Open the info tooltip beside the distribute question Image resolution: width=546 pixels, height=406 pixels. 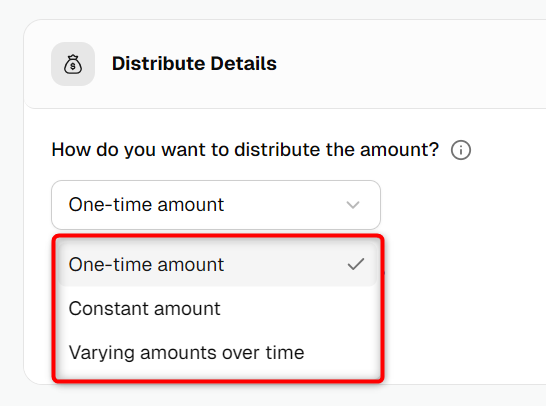click(x=461, y=150)
